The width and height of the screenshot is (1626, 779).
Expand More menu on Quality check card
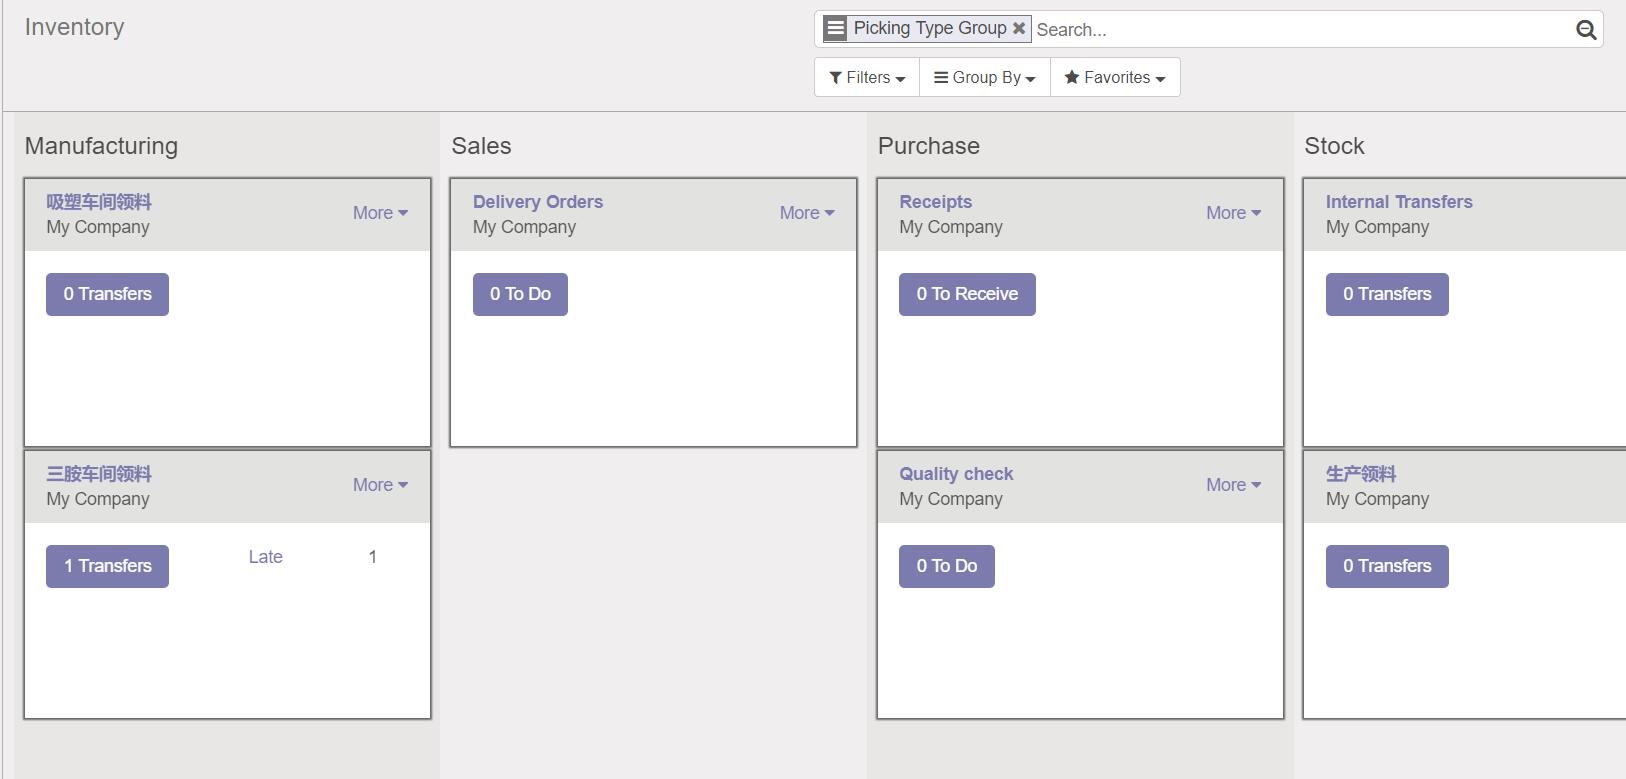coord(1233,485)
